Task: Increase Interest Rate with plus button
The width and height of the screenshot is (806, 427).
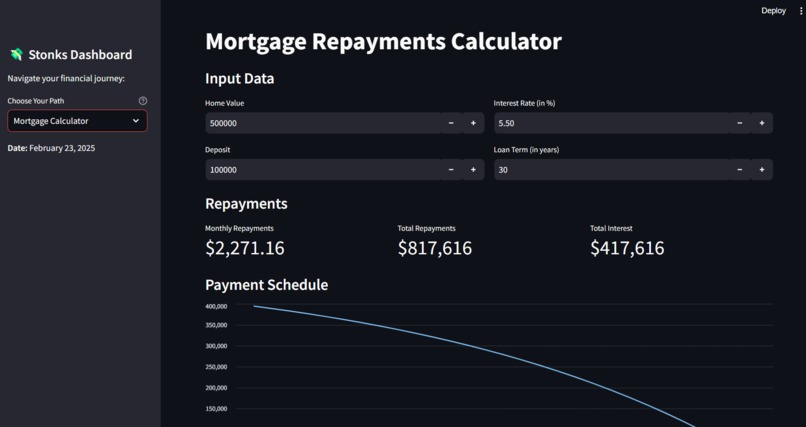Action: pos(762,123)
